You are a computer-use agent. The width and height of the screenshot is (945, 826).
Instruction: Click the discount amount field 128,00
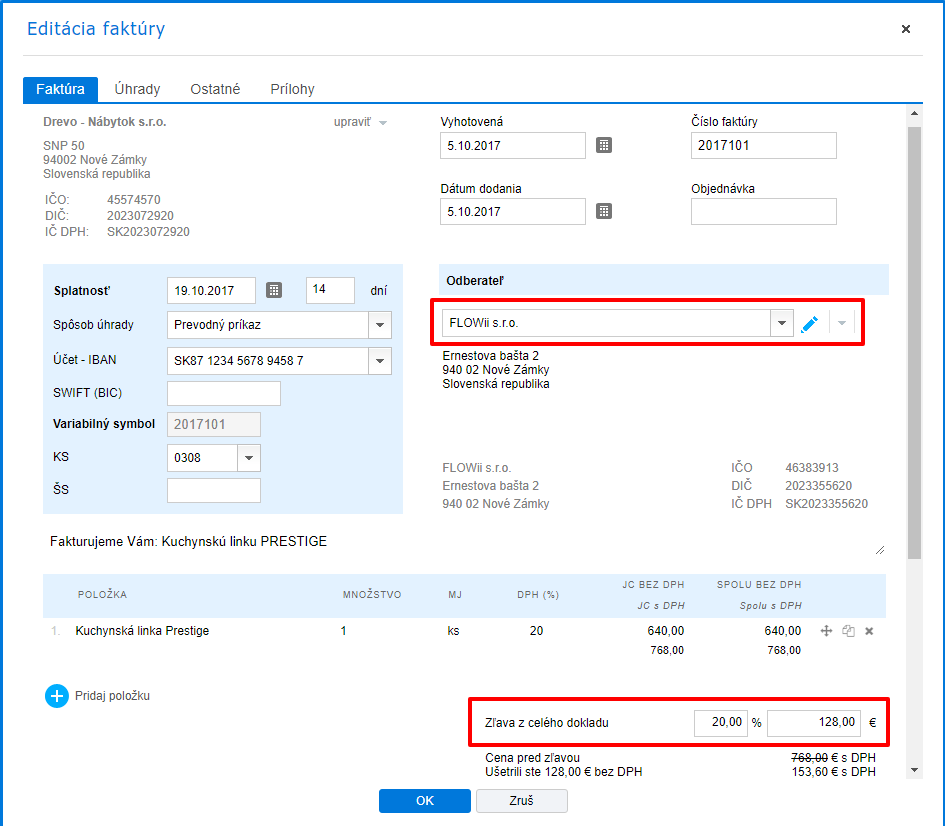(814, 723)
